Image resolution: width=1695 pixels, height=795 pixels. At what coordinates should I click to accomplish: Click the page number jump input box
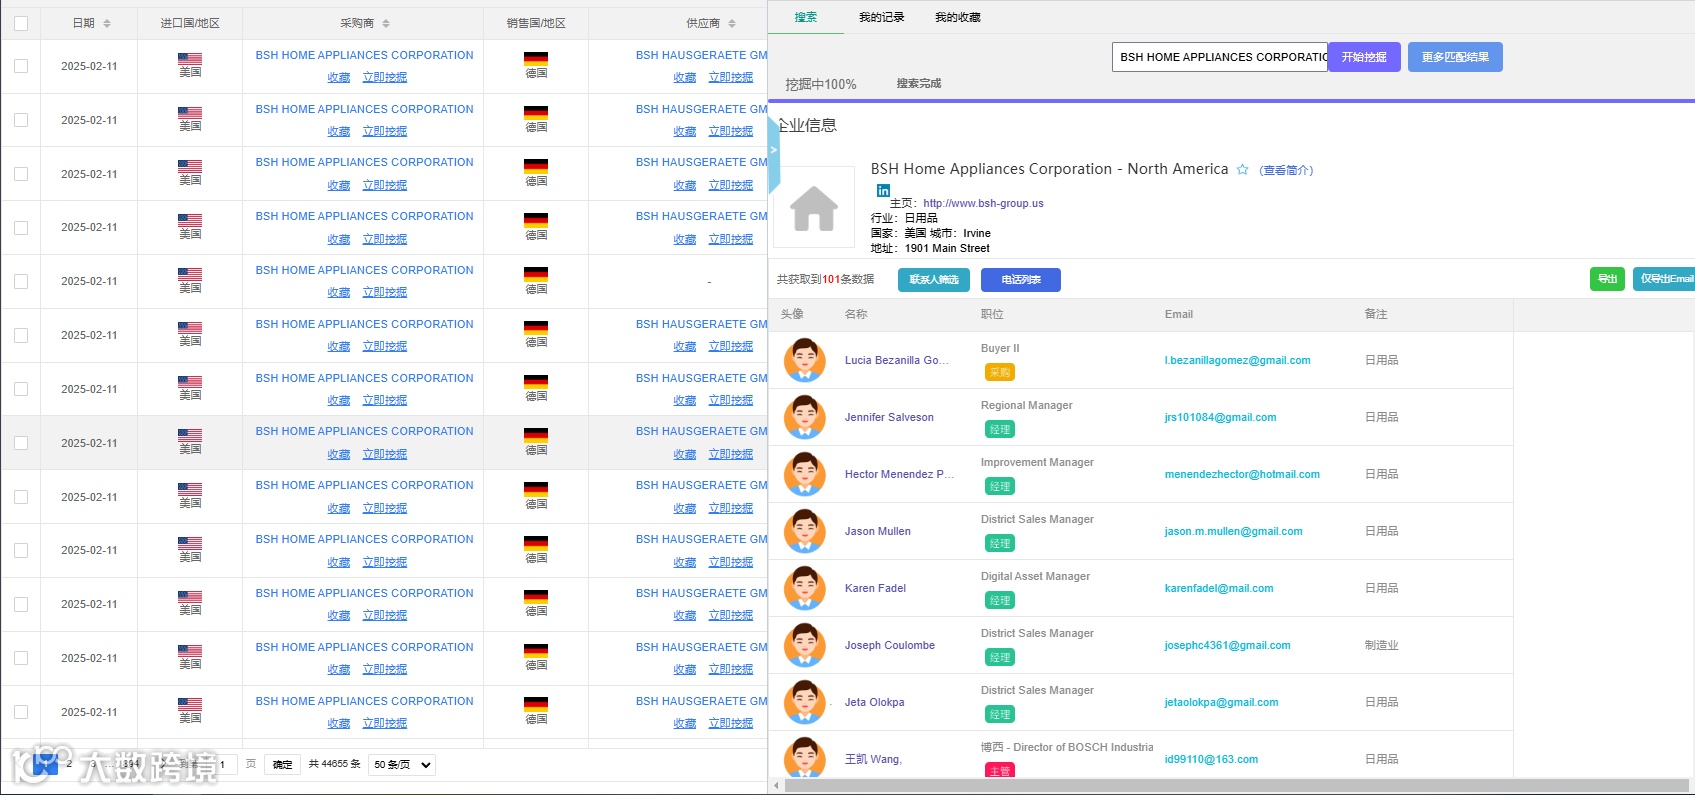[x=223, y=765]
